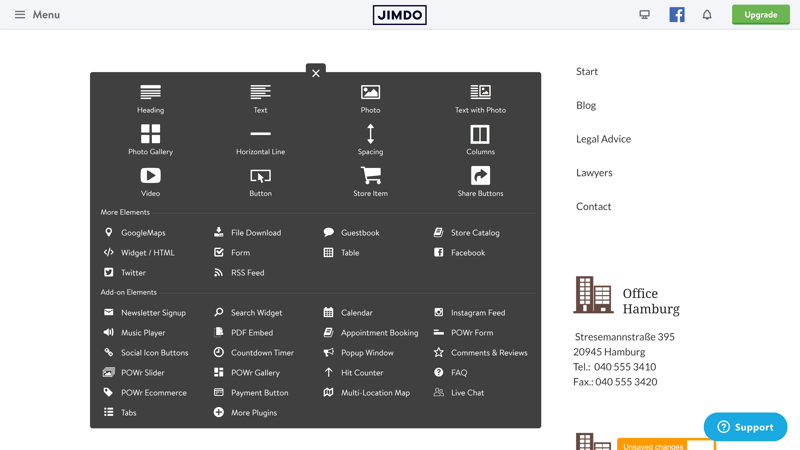The height and width of the screenshot is (450, 800).
Task: Insert Text with Photo element
Action: coord(480,99)
